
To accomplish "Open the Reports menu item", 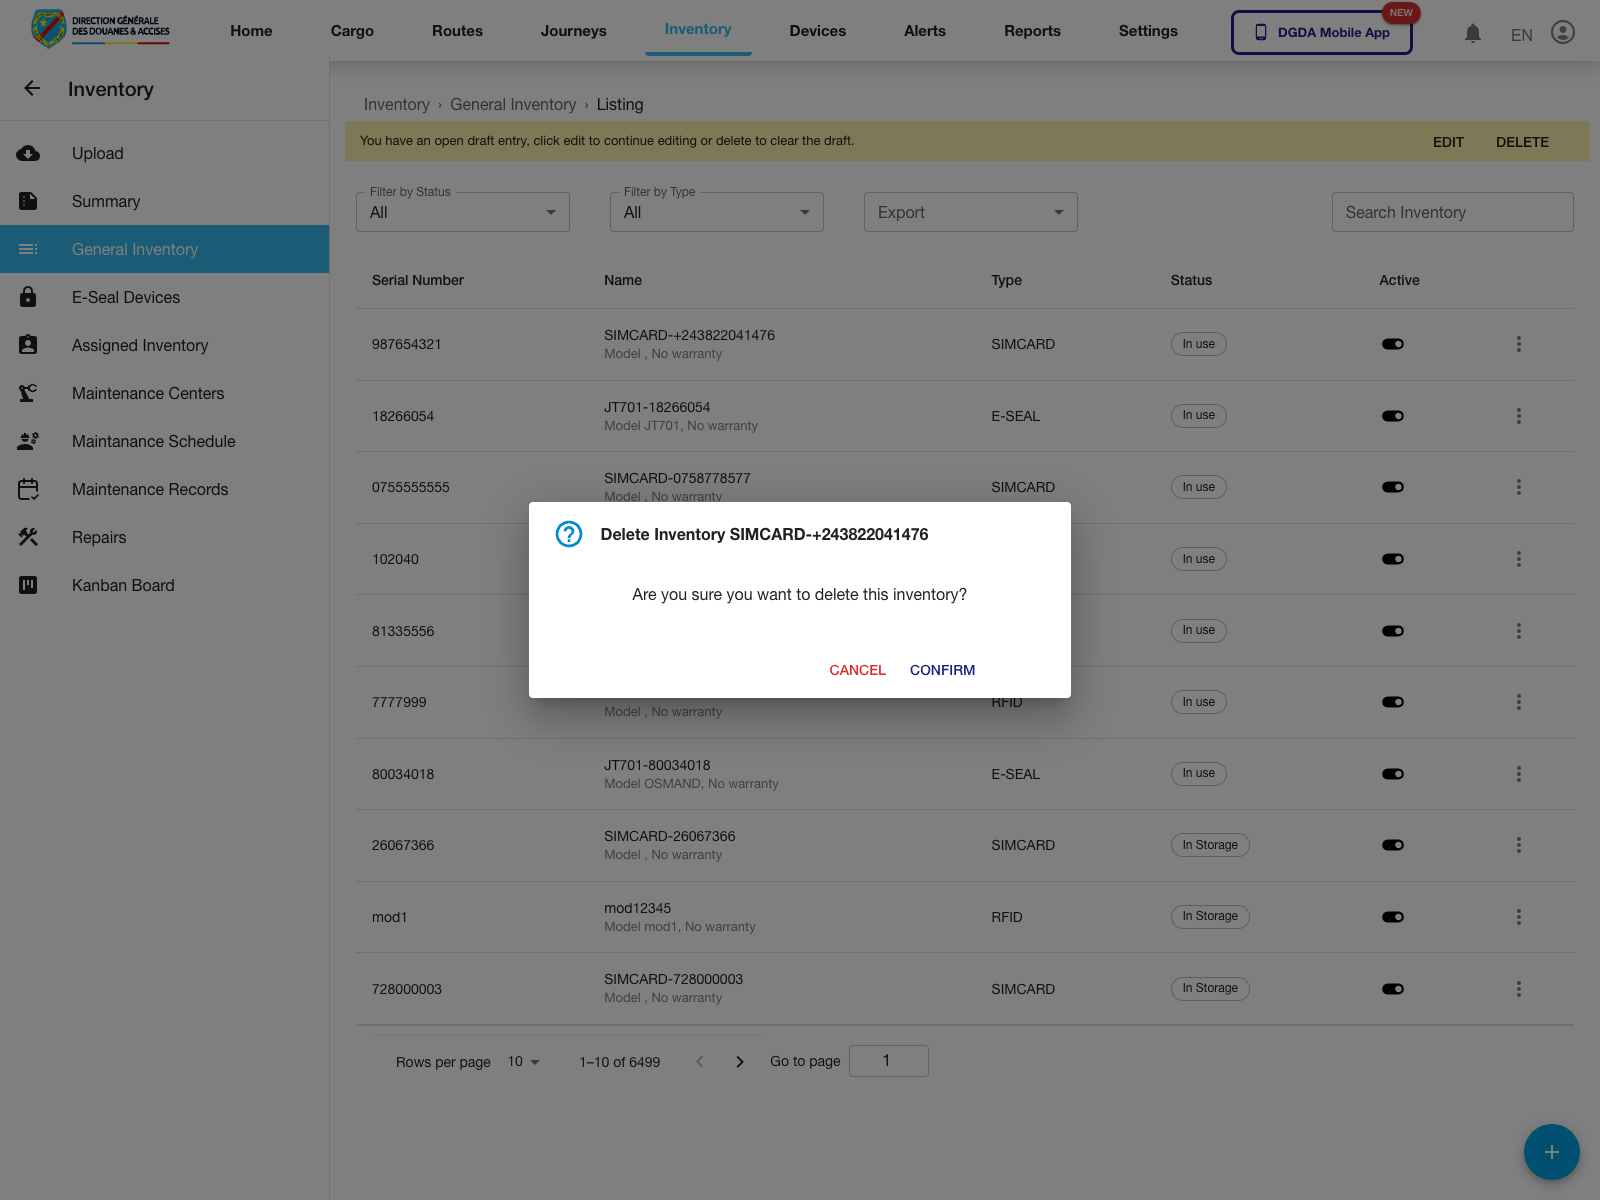I will tap(1032, 31).
